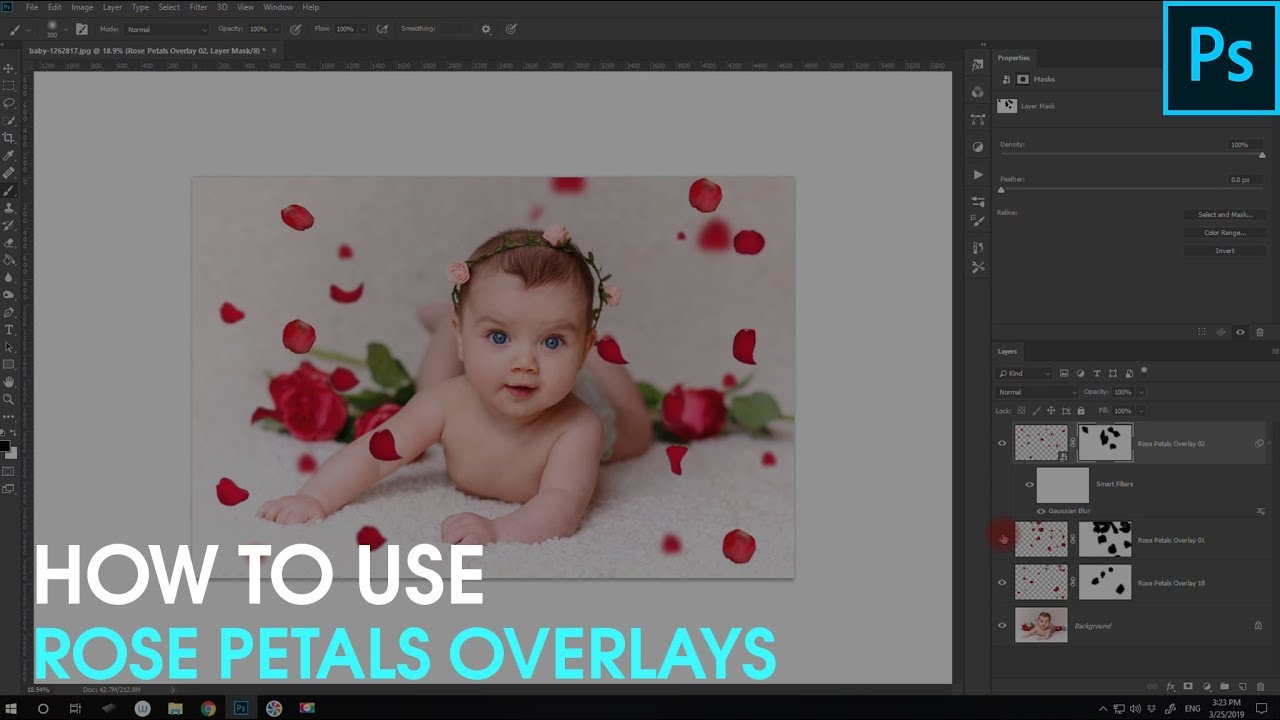The image size is (1280, 720).
Task: Open Chrome from the Windows taskbar
Action: 208,708
